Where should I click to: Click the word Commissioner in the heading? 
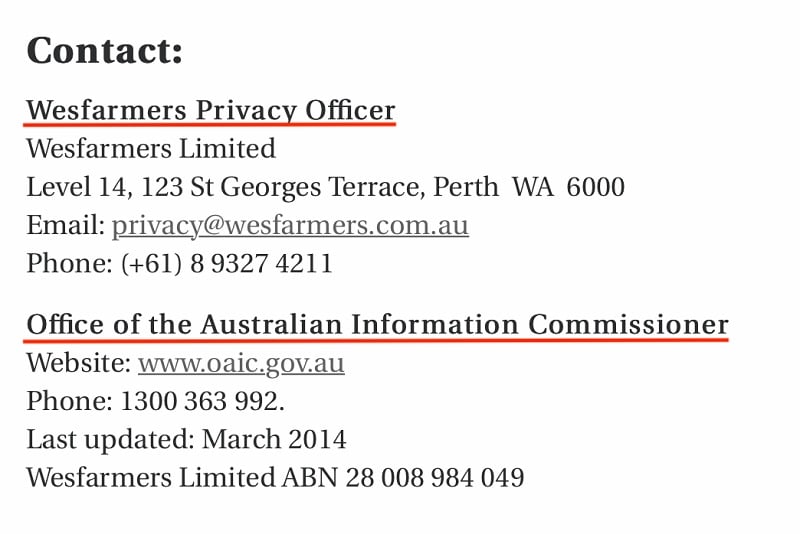628,325
